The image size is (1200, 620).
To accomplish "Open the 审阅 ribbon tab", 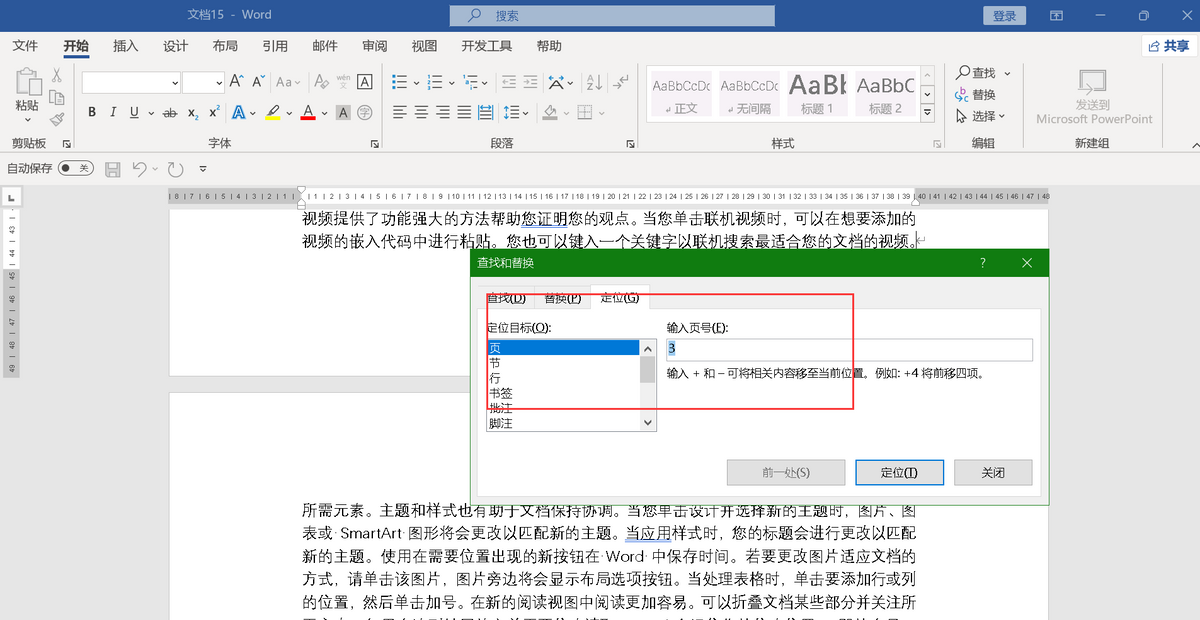I will tap(375, 46).
